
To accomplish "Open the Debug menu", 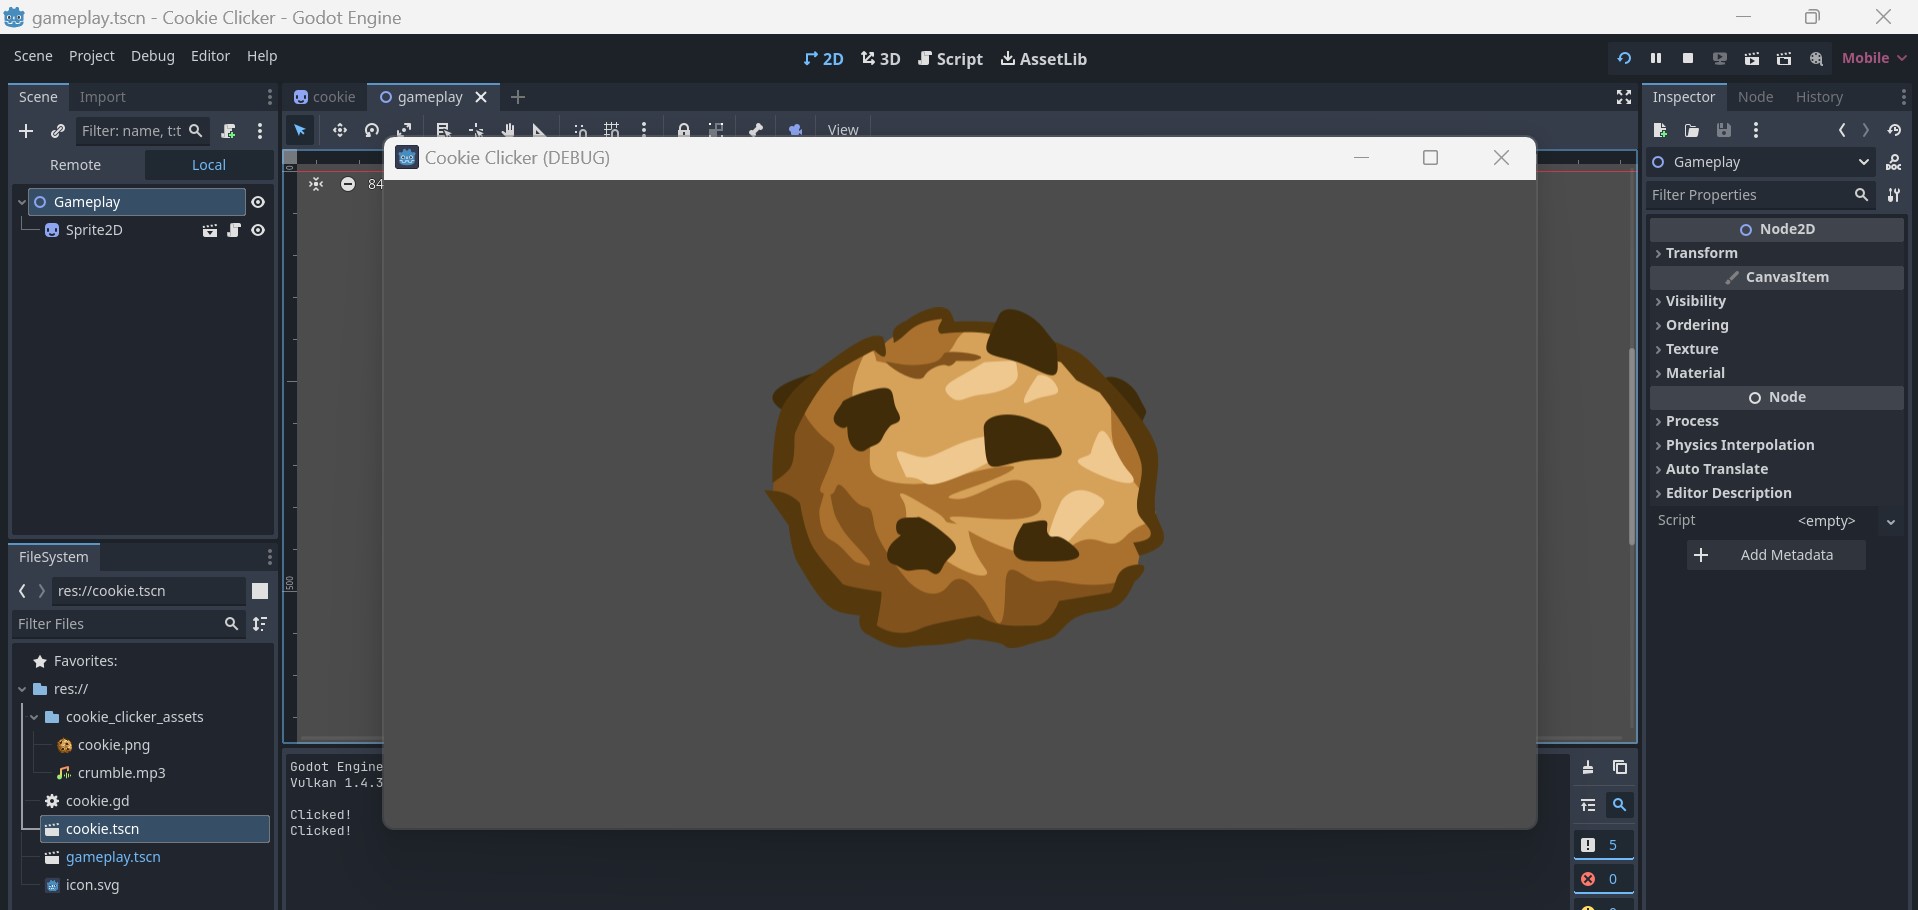I will click(x=153, y=56).
